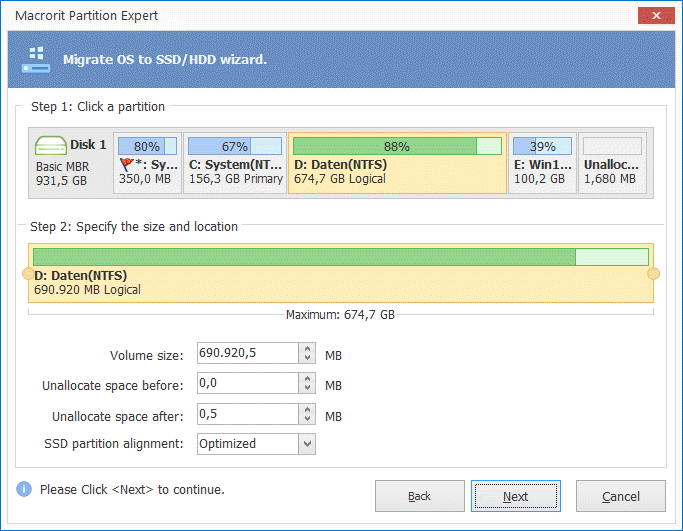Viewport: 683px width, 531px height.
Task: Click the Migrate OS to SSD/HDD wizard title
Action: coord(165,59)
